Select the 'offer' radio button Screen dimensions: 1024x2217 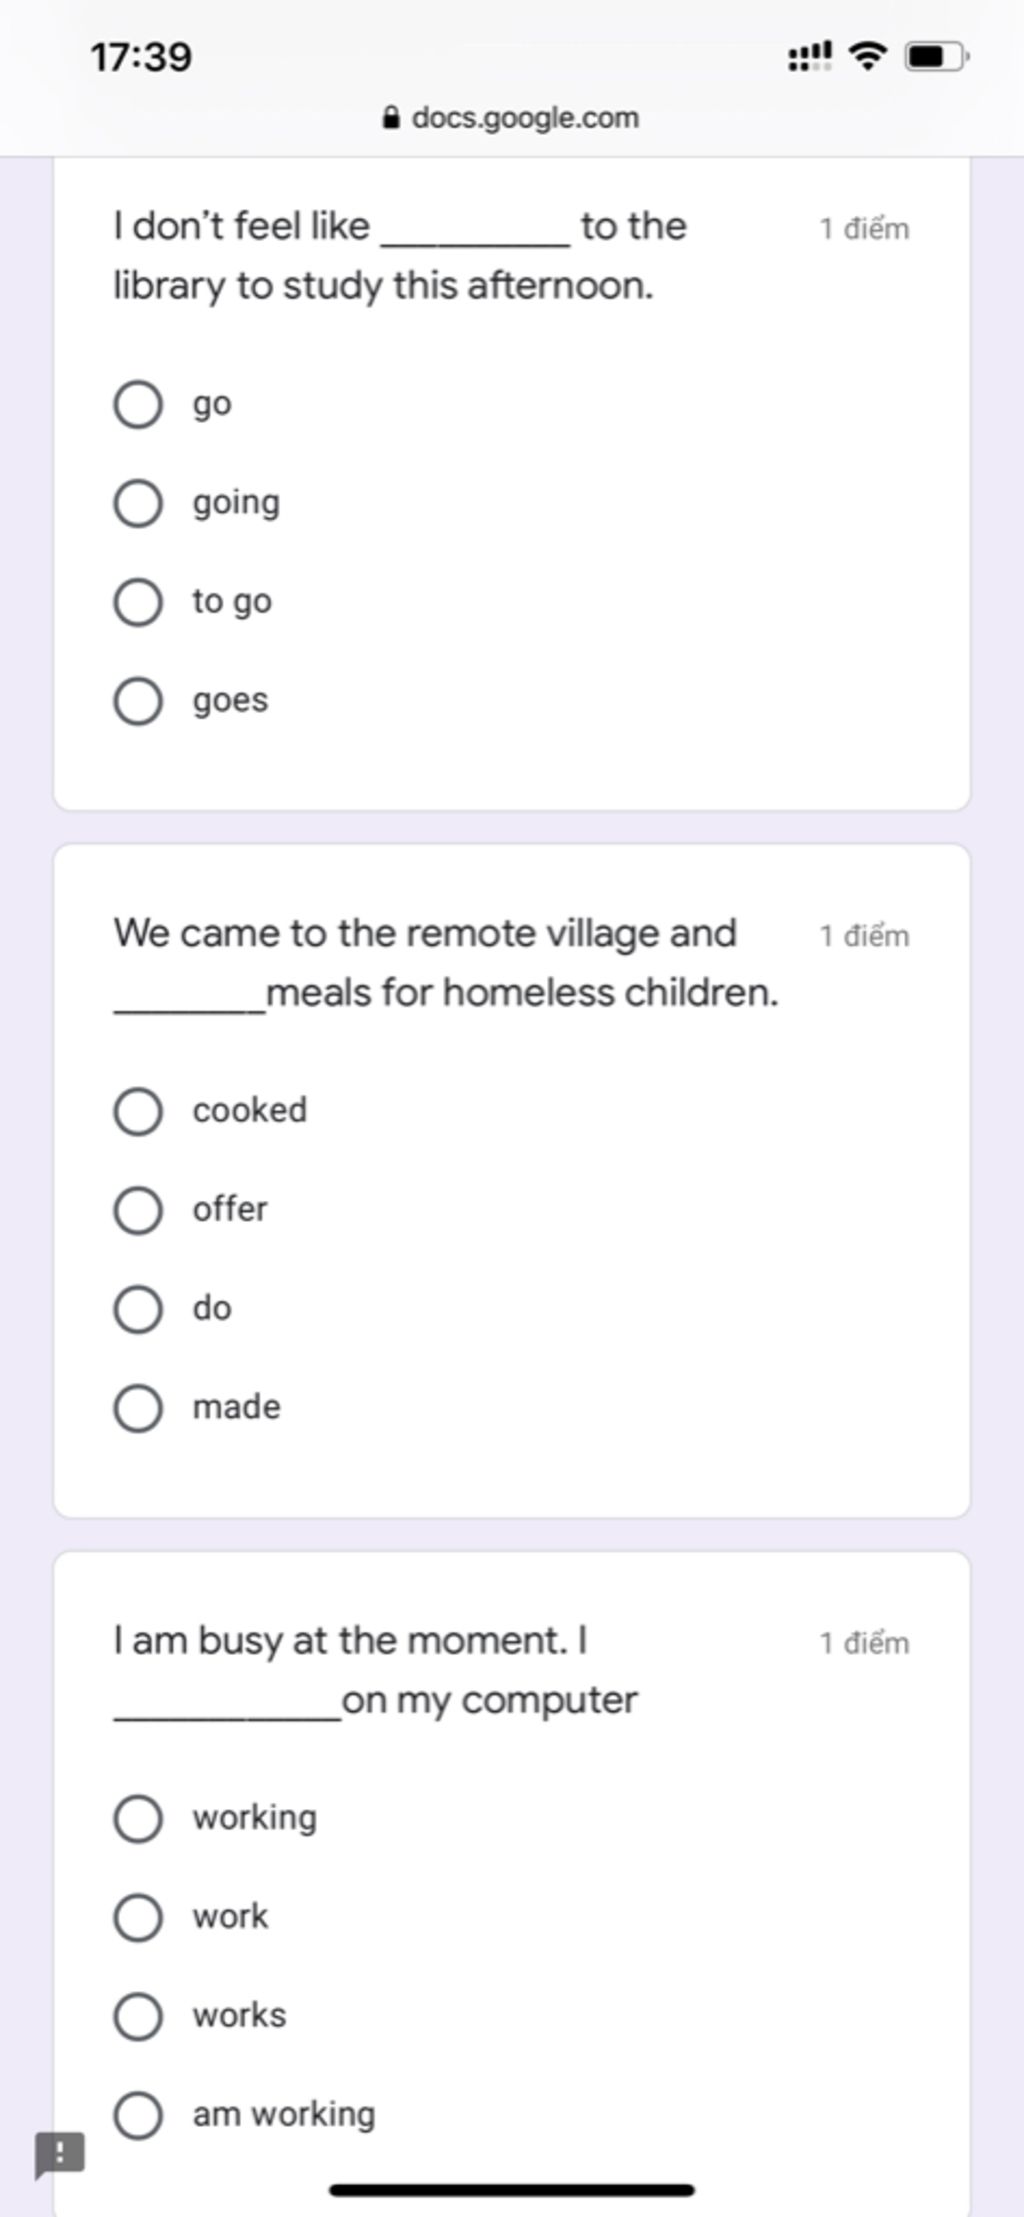click(138, 1210)
